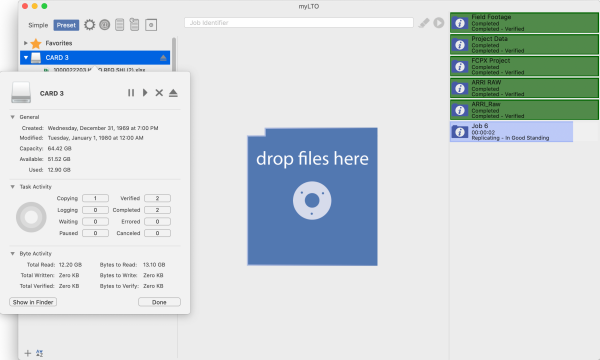Collapse the General section
600x360 pixels.
pyautogui.click(x=13, y=117)
